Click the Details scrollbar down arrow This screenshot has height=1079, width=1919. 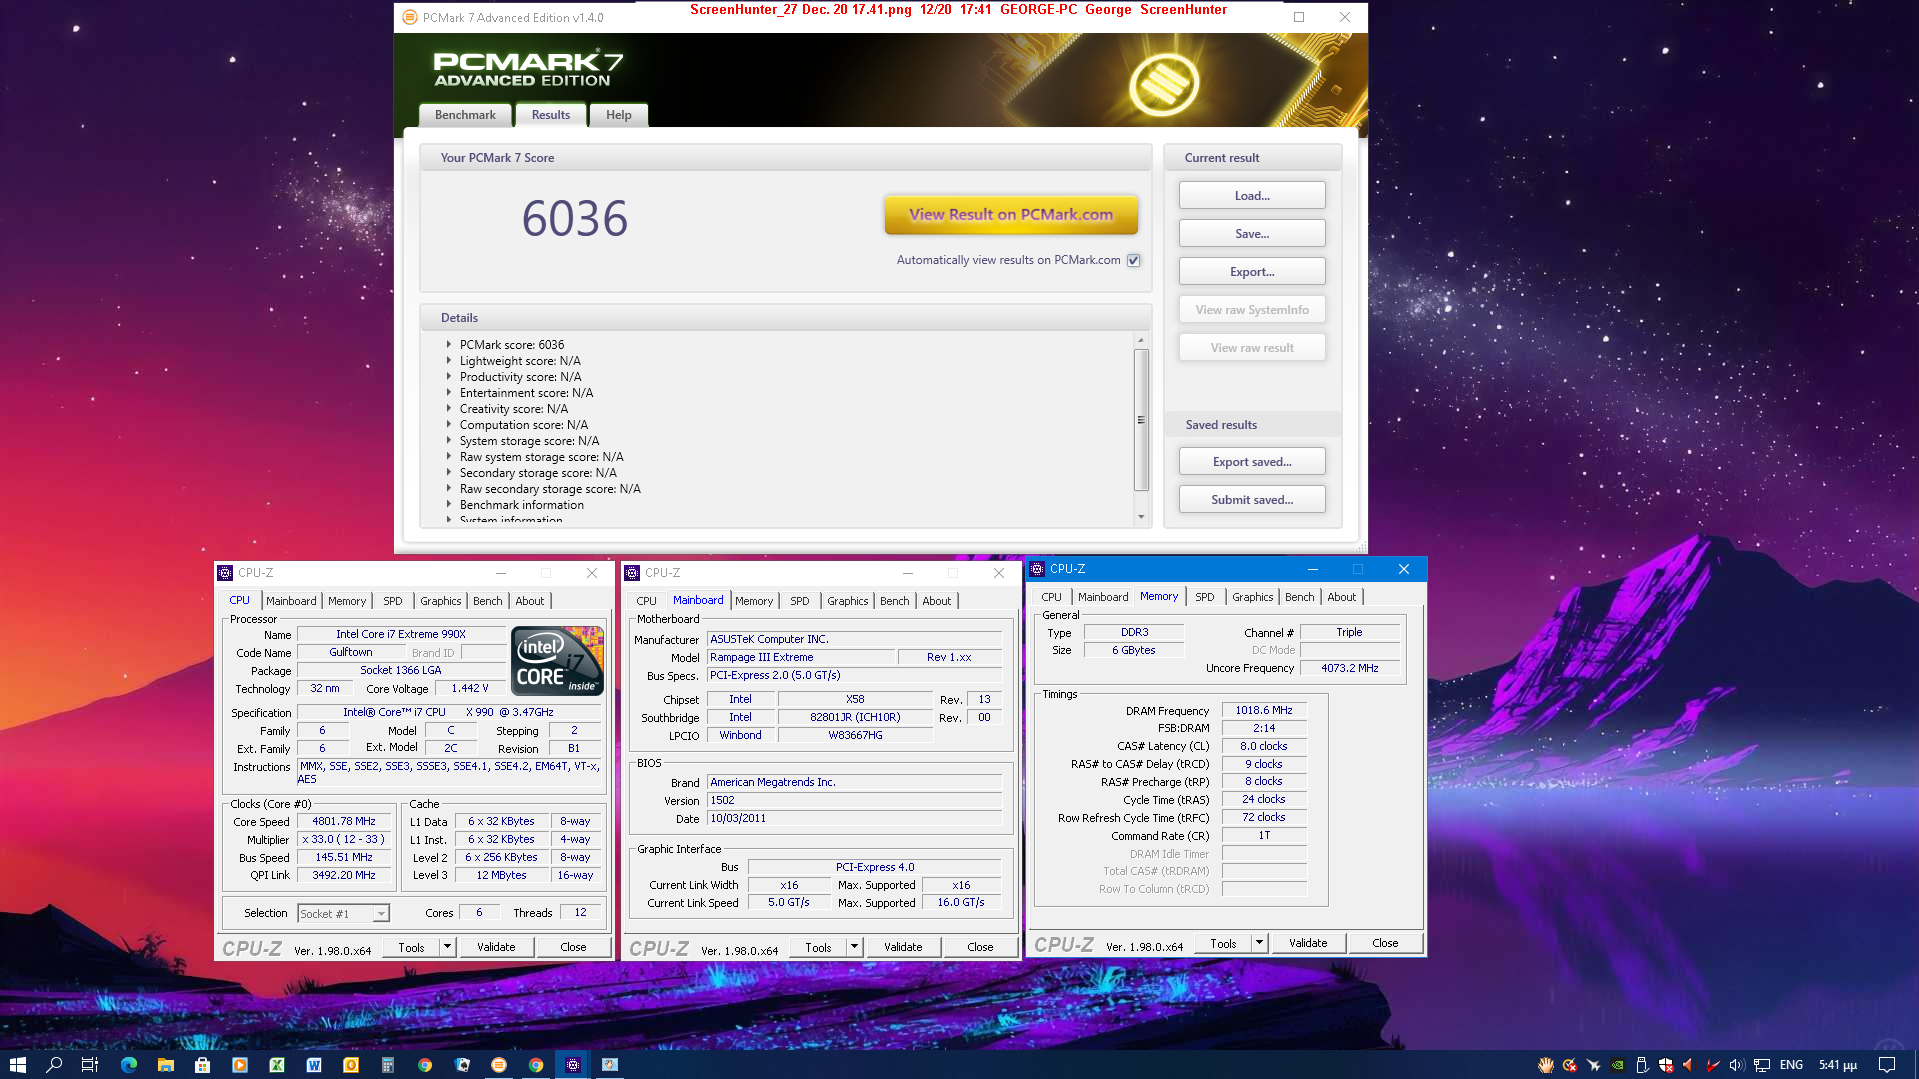(x=1141, y=517)
